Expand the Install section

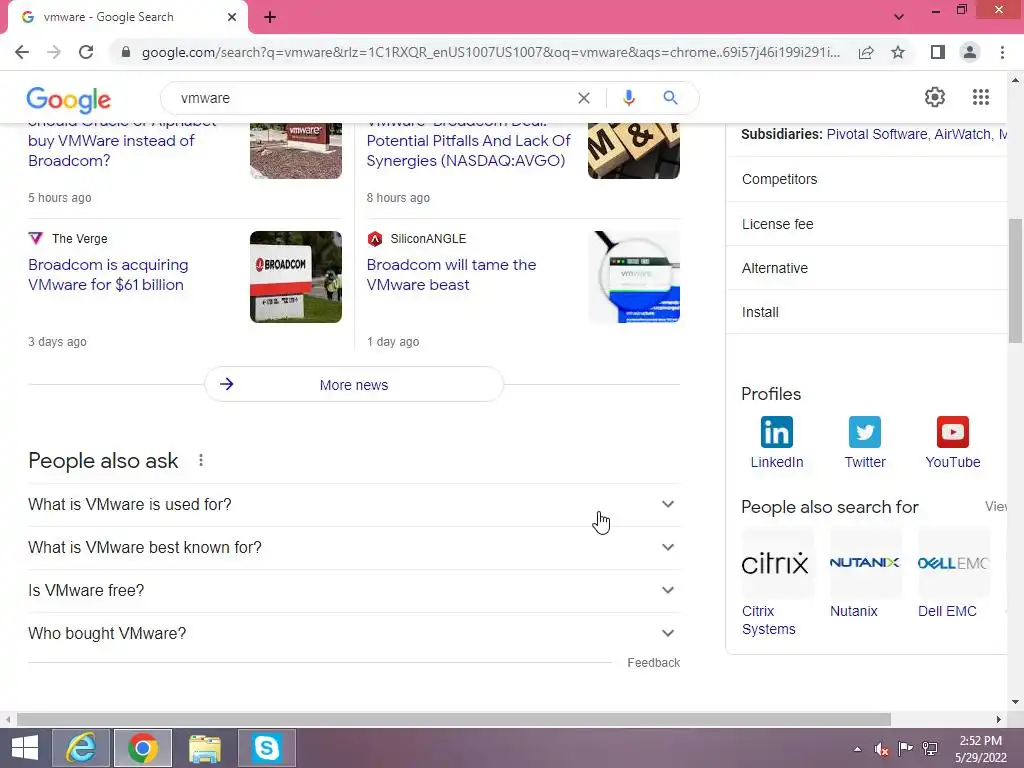(x=867, y=312)
